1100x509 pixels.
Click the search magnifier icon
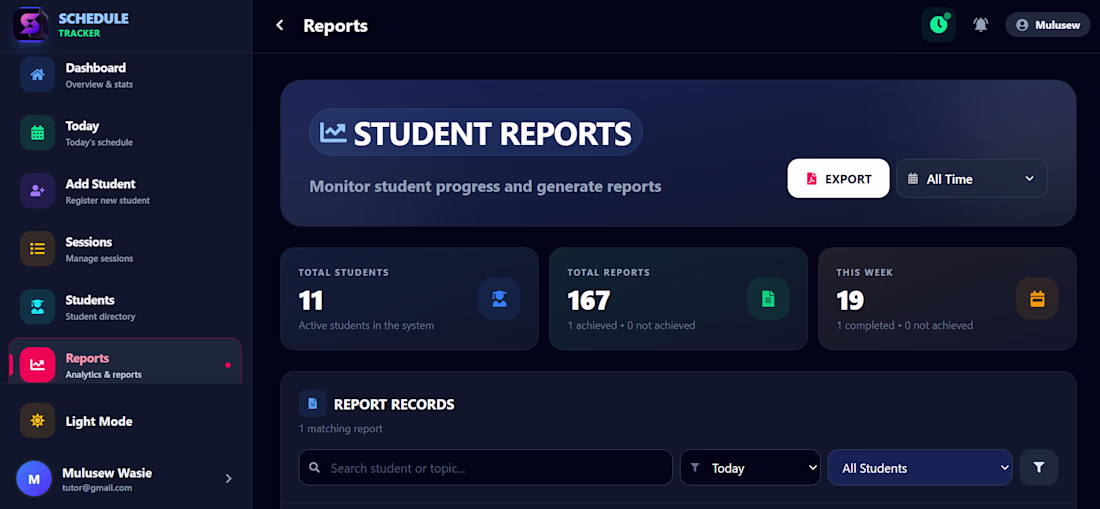[x=315, y=468]
